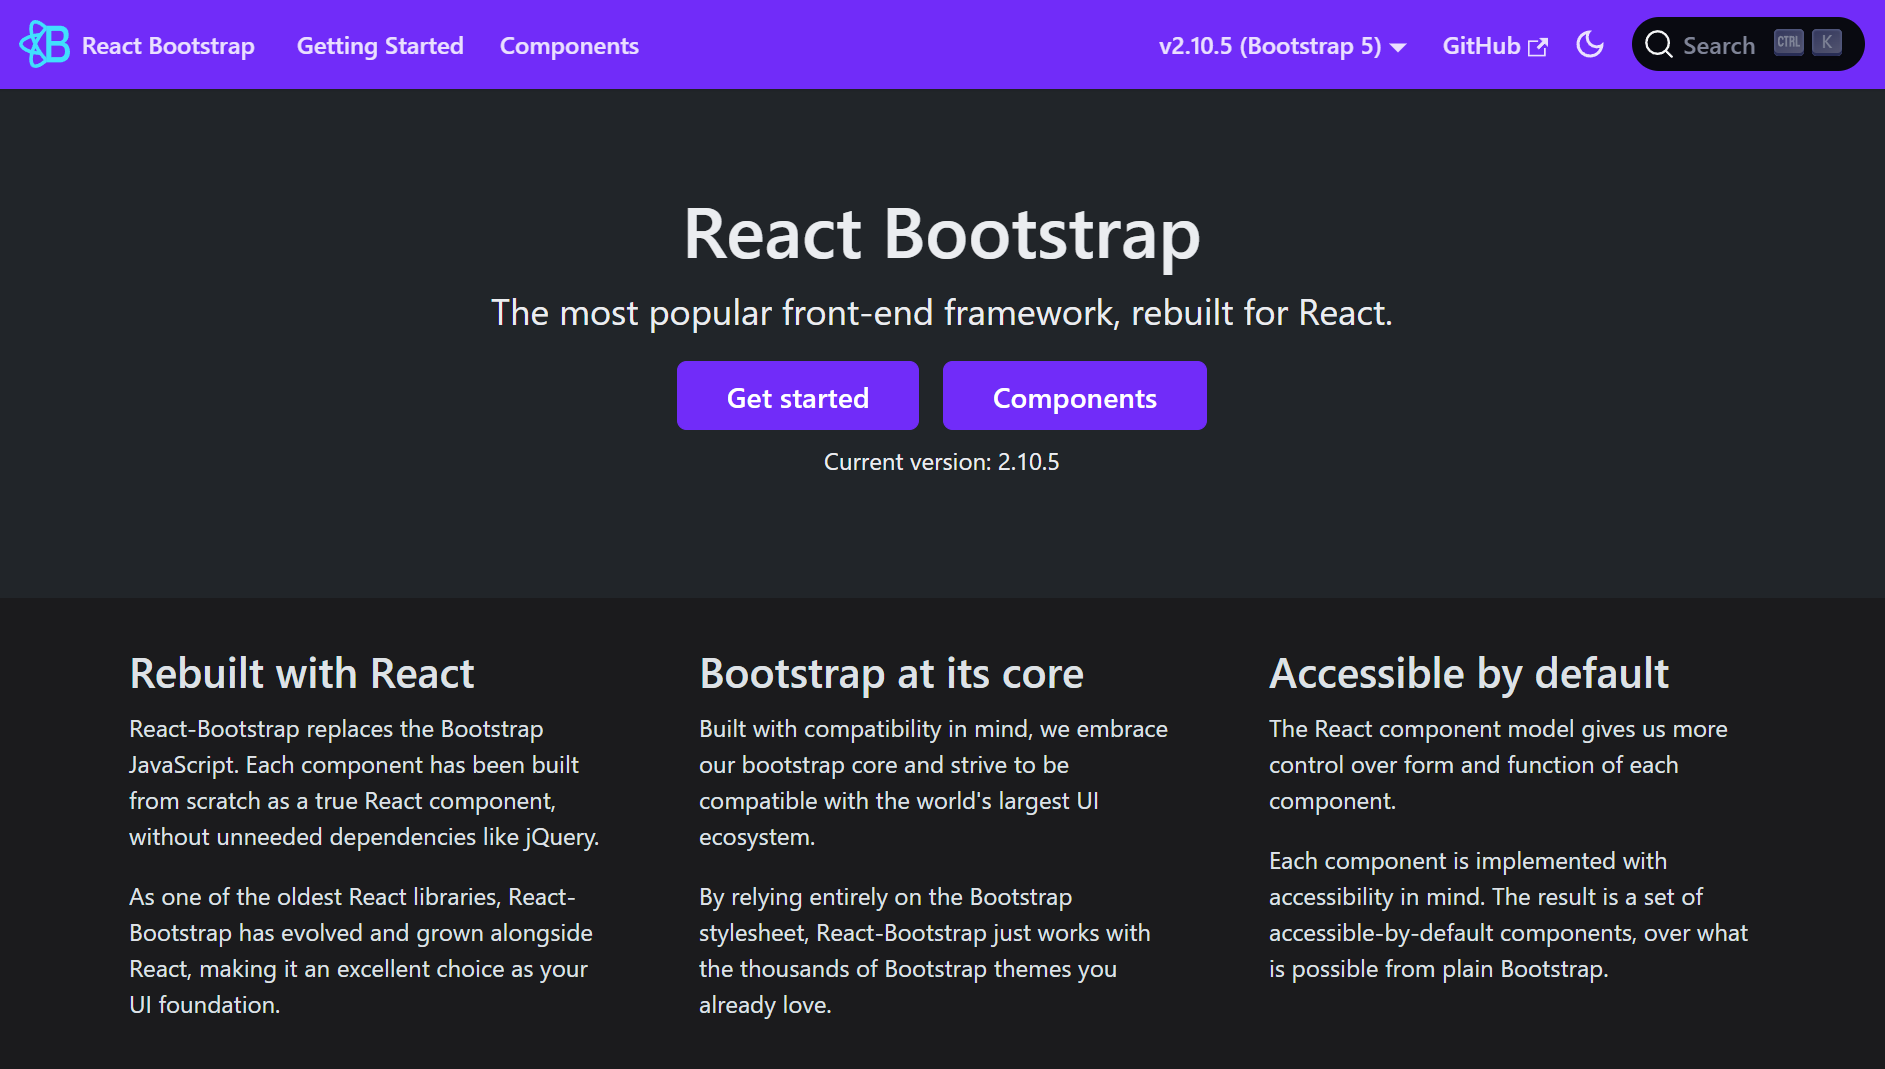1885x1069 pixels.
Task: Focus the Search input field
Action: [1720, 44]
